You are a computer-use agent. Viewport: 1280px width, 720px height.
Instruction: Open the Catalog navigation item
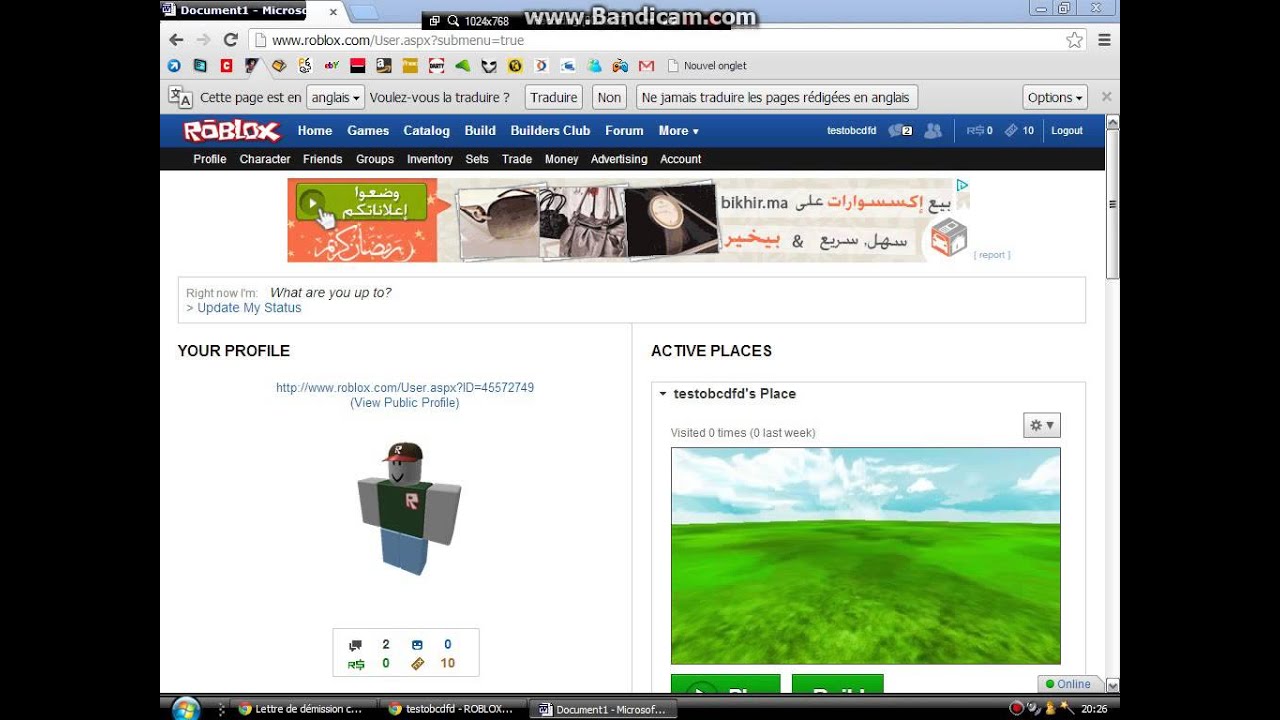(x=427, y=131)
